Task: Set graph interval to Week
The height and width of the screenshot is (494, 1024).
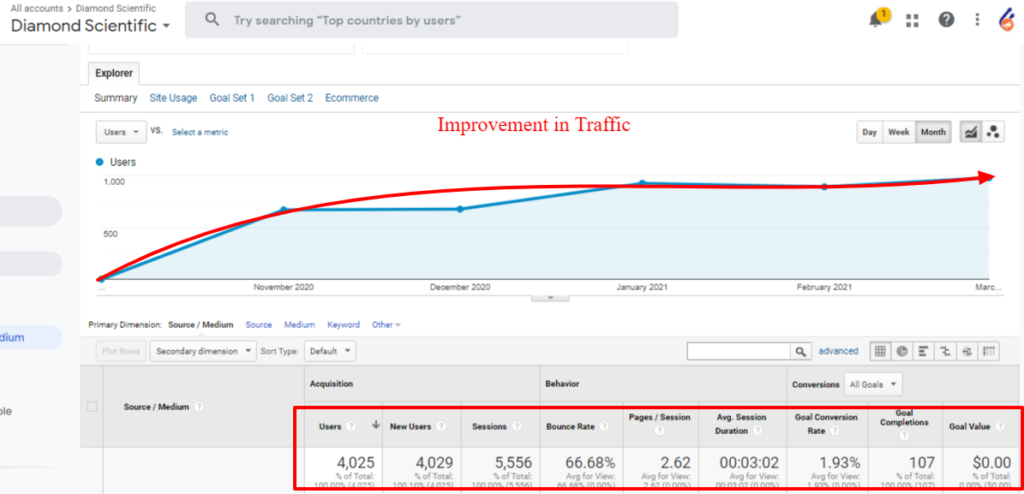Action: pos(899,132)
